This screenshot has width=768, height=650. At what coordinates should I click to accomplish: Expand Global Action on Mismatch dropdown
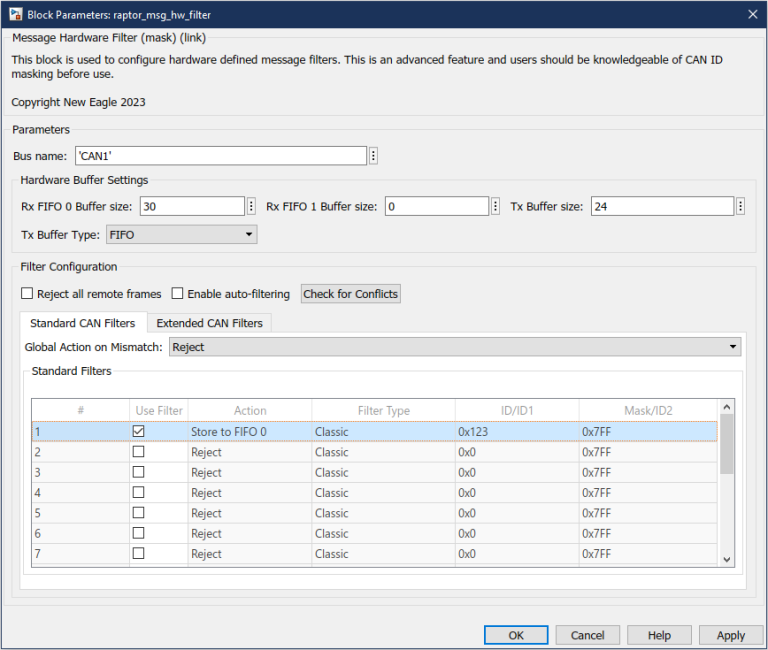tap(454, 347)
